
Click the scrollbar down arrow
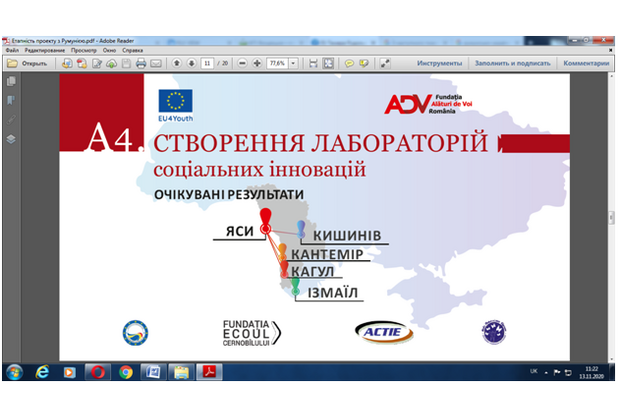[611, 359]
